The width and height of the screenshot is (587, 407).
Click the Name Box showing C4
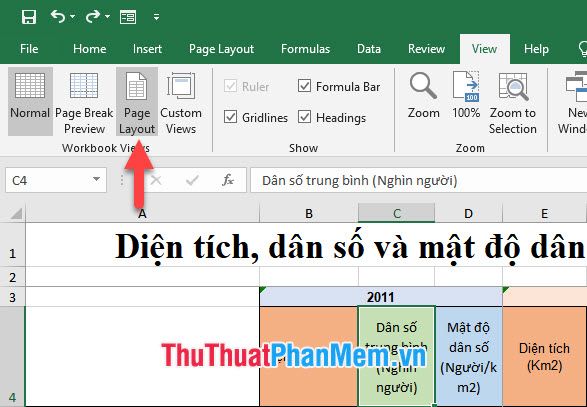[49, 180]
